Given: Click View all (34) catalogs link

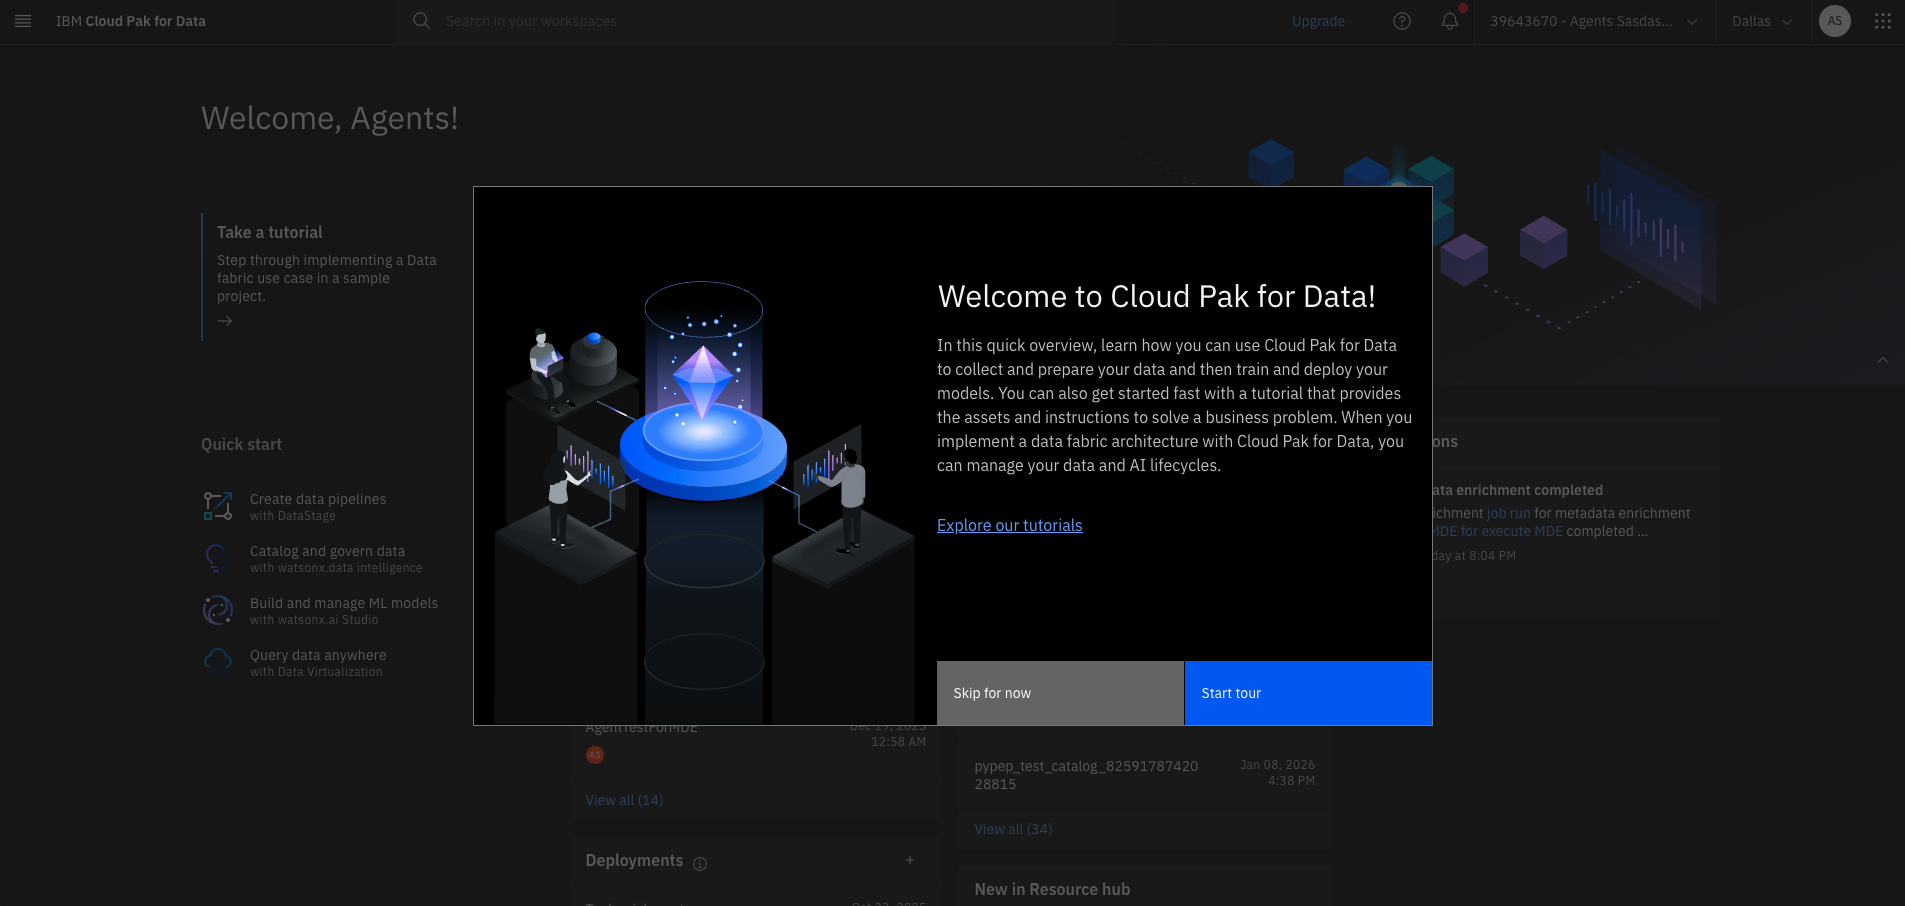Looking at the screenshot, I should (x=1013, y=829).
